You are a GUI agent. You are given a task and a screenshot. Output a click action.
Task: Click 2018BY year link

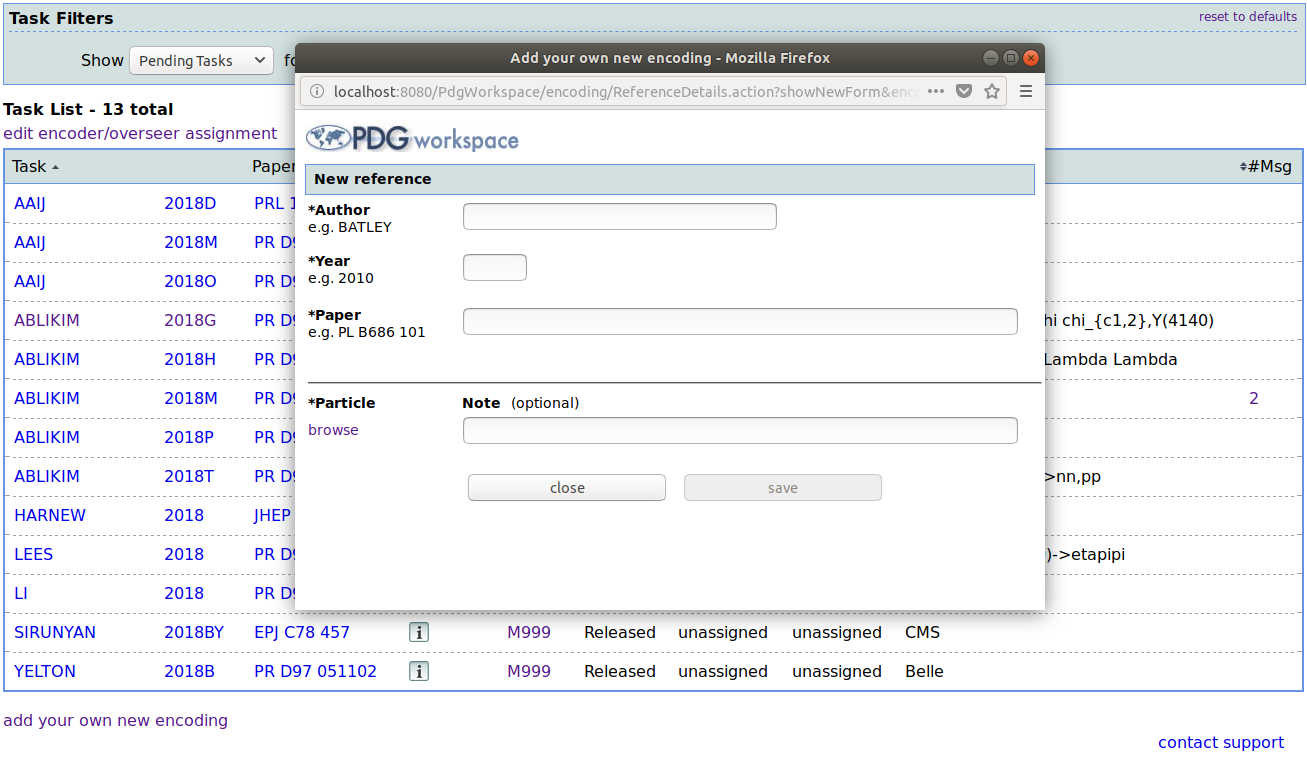point(194,632)
